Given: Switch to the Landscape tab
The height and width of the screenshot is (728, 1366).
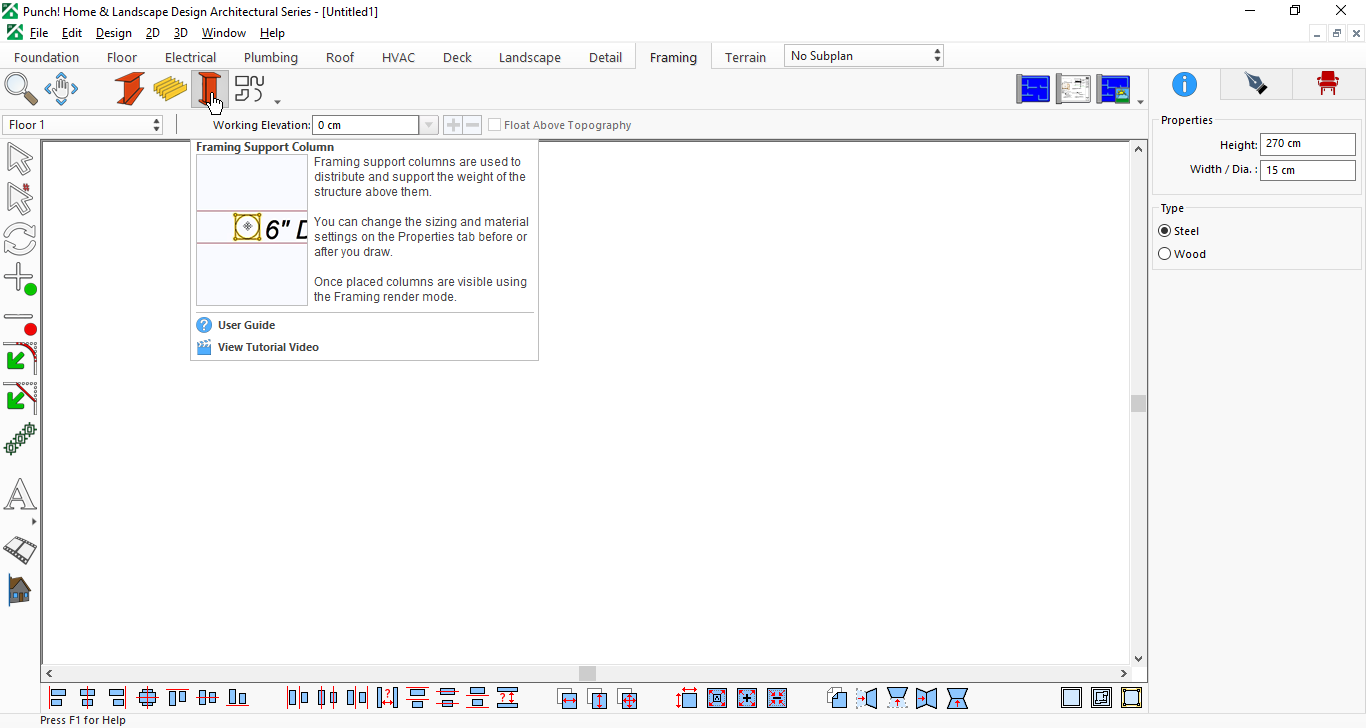Looking at the screenshot, I should (530, 57).
